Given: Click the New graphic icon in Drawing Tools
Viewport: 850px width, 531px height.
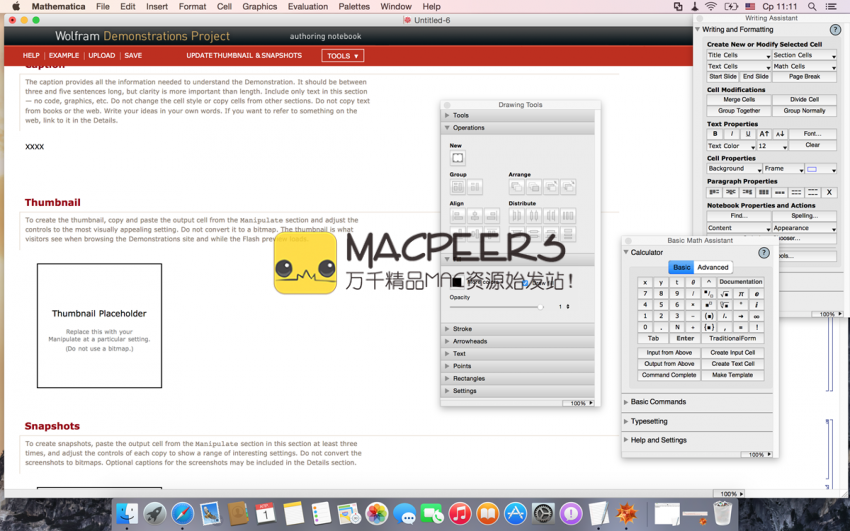Looking at the screenshot, I should [458, 158].
